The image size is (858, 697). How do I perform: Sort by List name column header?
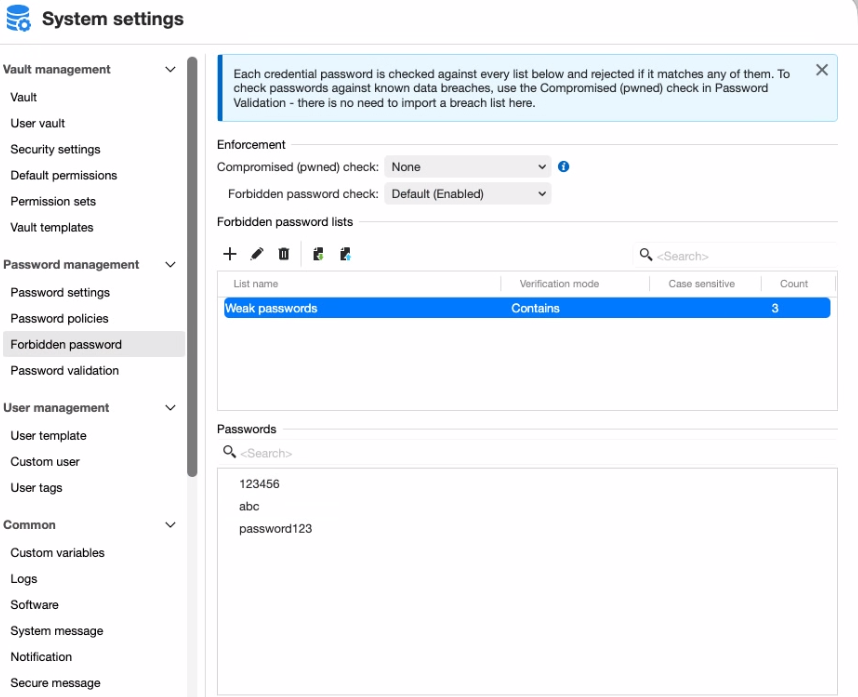(256, 284)
